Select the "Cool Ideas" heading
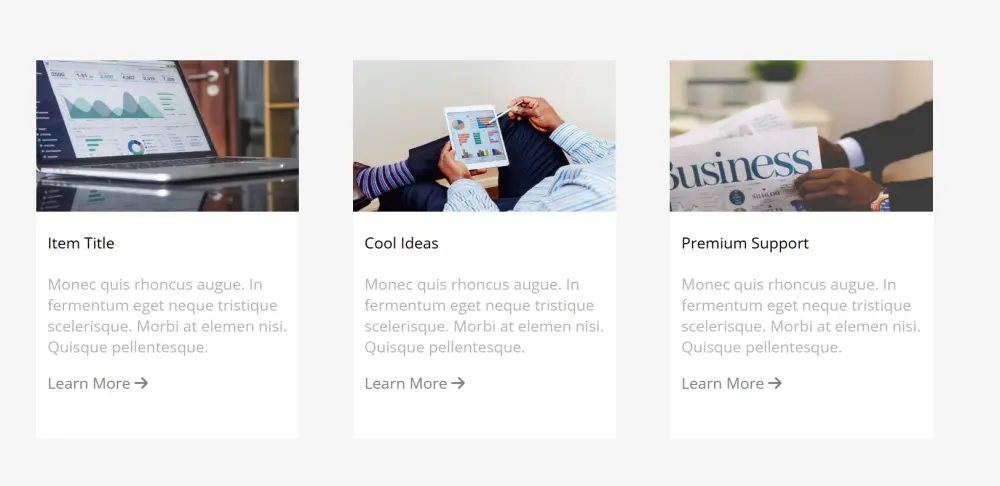This screenshot has height=486, width=1000. [x=401, y=243]
